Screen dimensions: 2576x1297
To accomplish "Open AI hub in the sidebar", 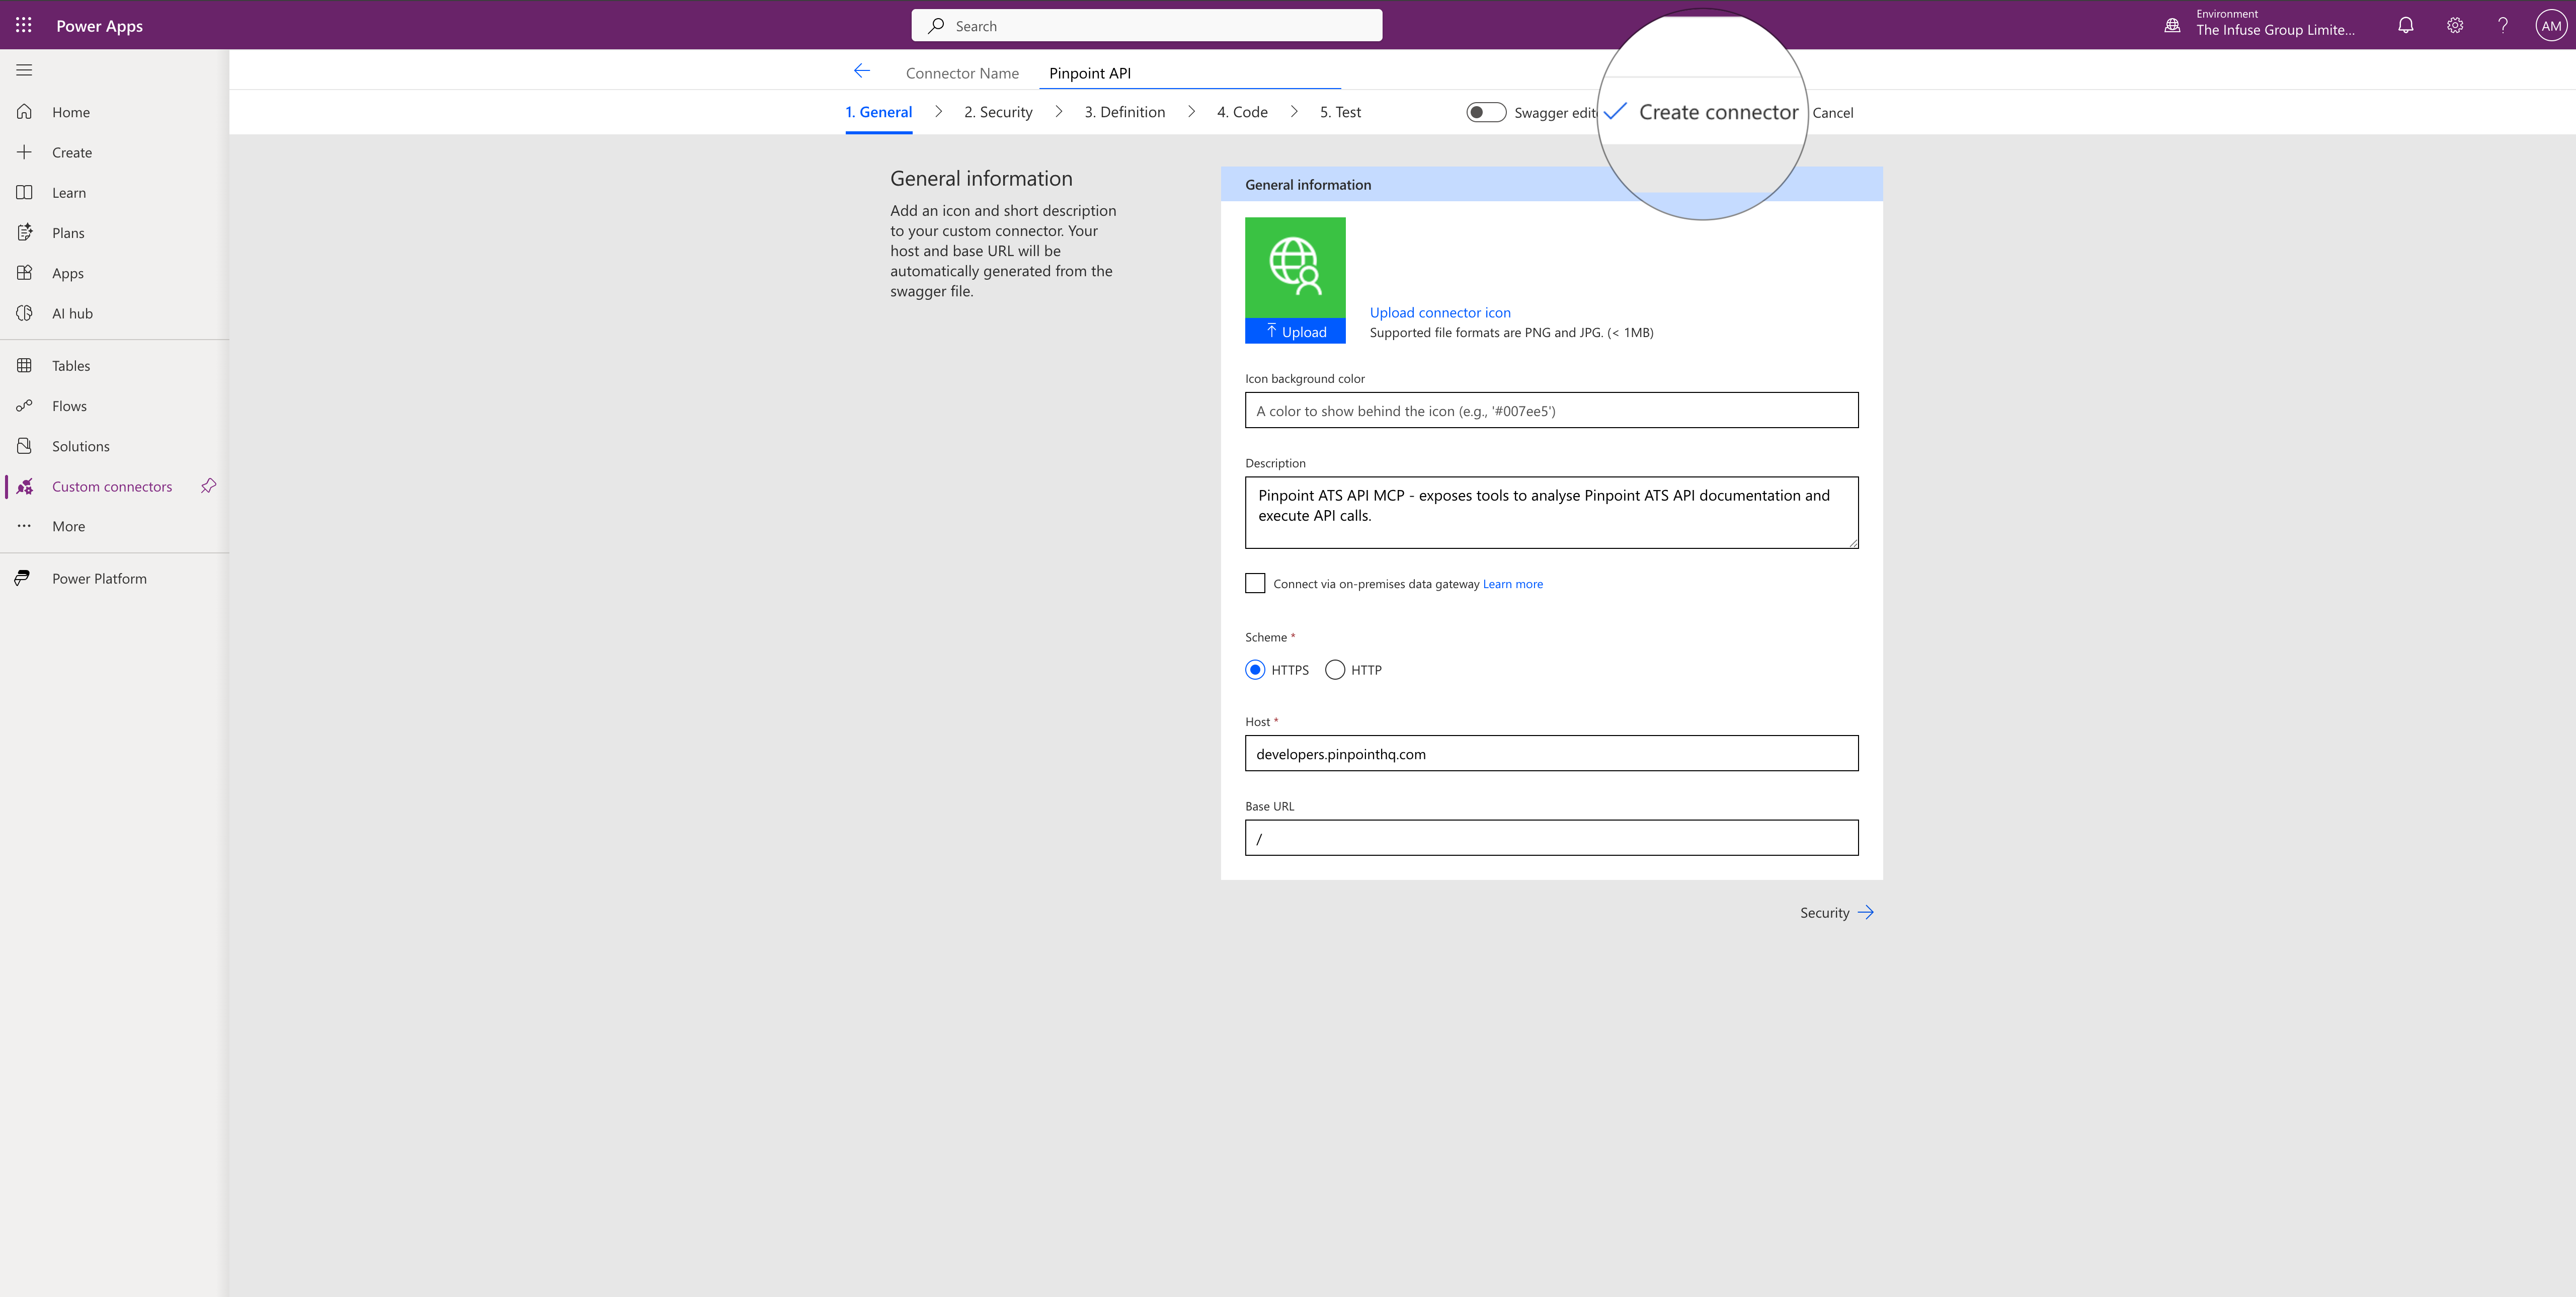I will coord(72,313).
